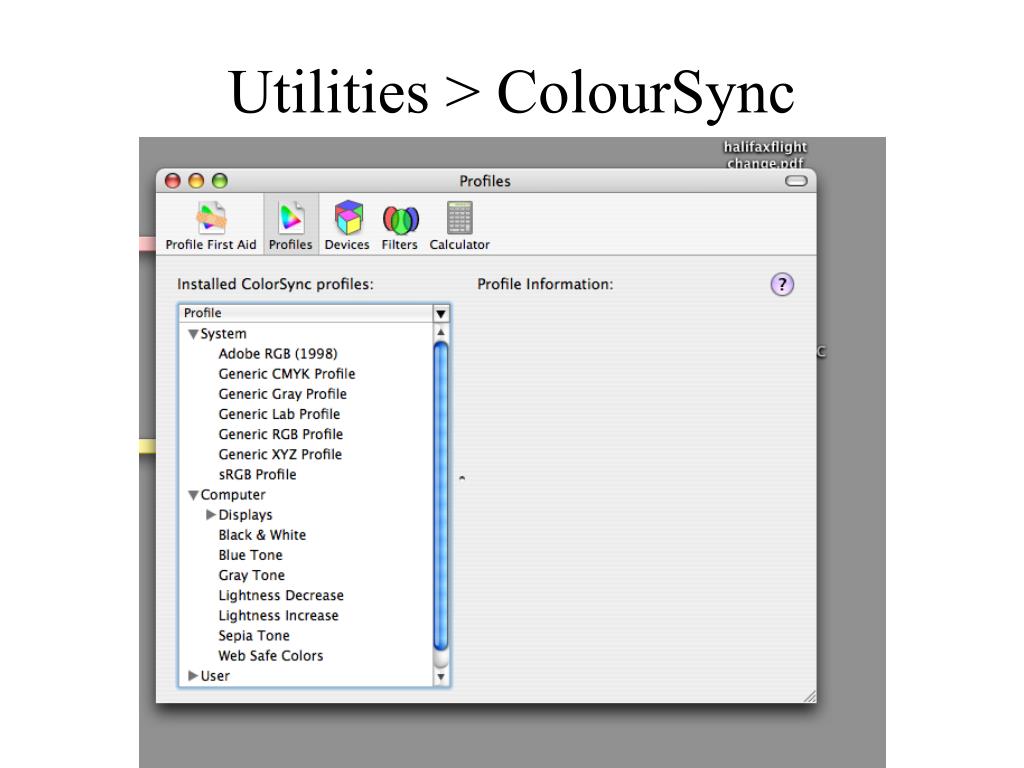Image resolution: width=1024 pixels, height=768 pixels.
Task: Open the Profile column dropdown arrow
Action: click(x=441, y=313)
